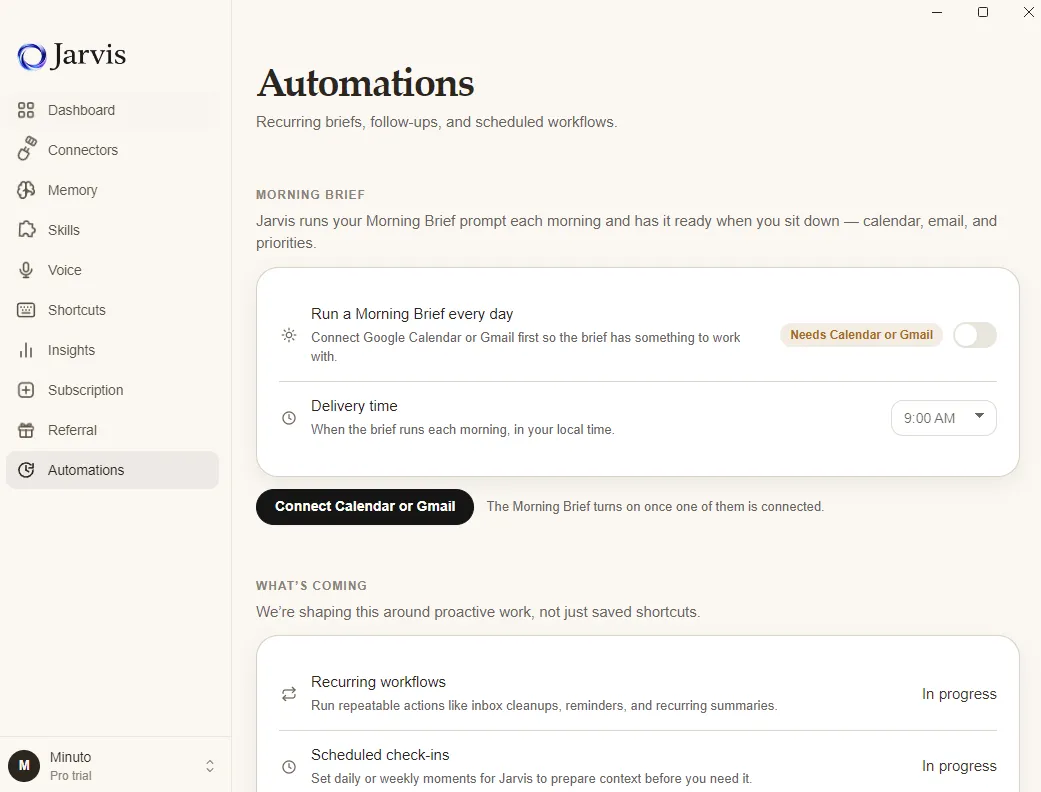Click the Needs Calendar or Gmail badge
Viewport: 1041px width, 792px height.
[x=861, y=335]
